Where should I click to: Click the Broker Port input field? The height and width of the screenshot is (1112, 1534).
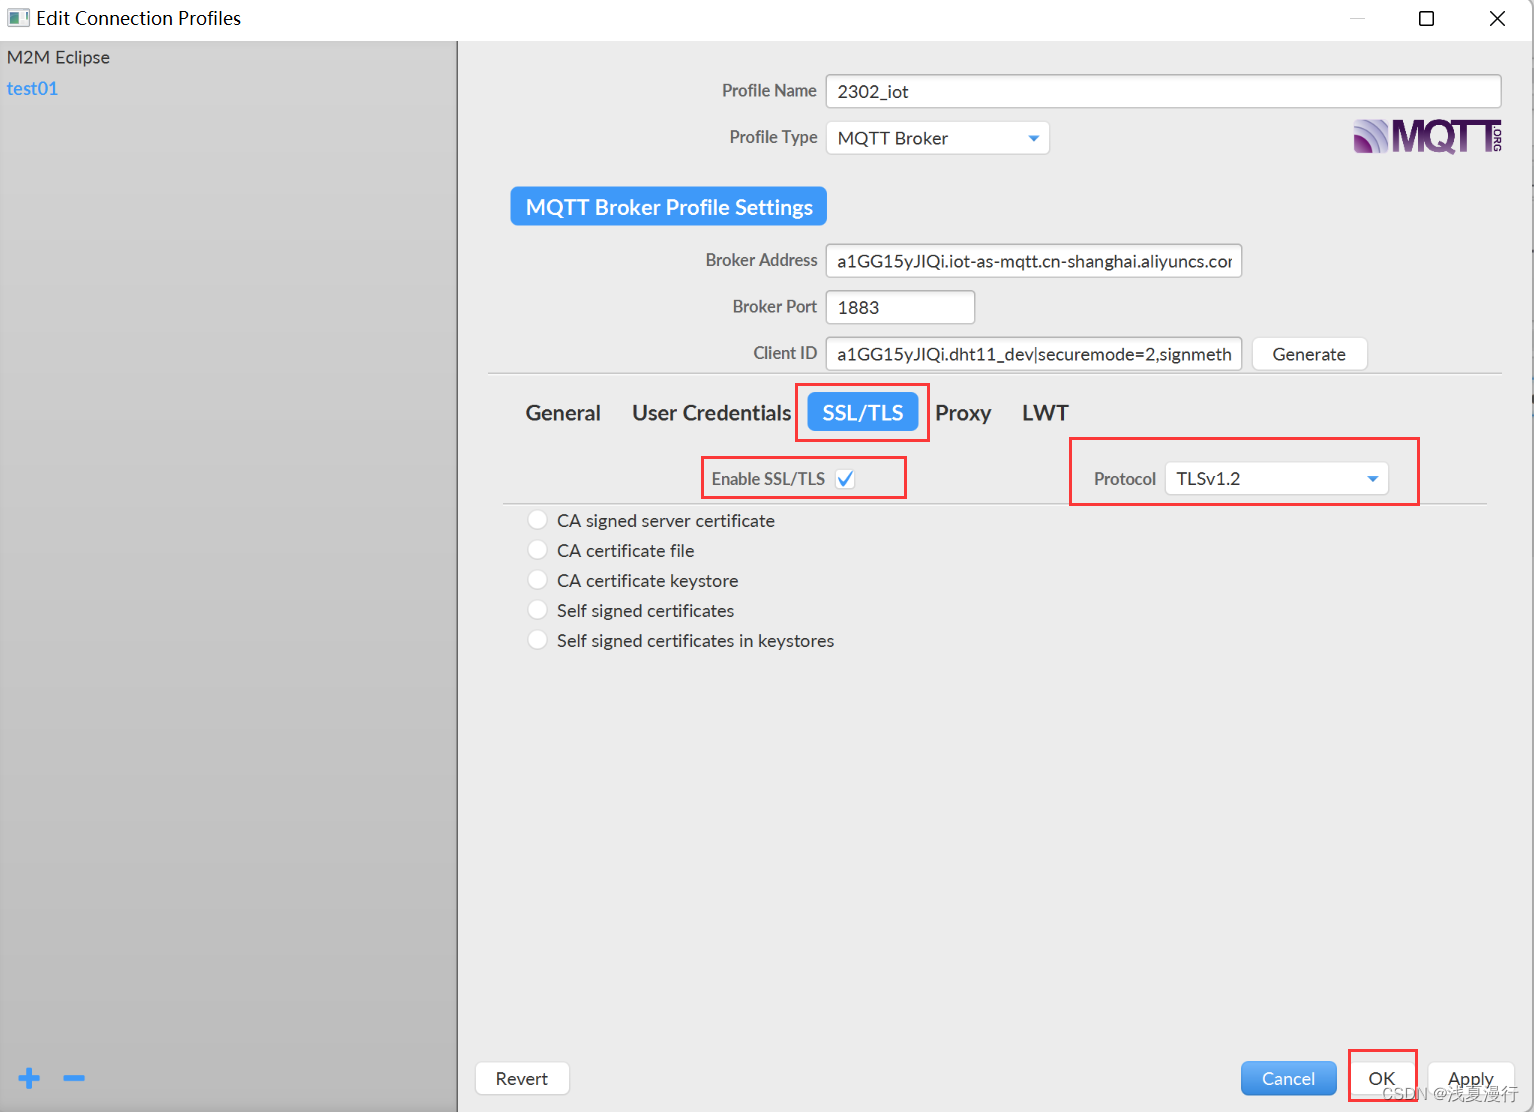click(x=900, y=307)
